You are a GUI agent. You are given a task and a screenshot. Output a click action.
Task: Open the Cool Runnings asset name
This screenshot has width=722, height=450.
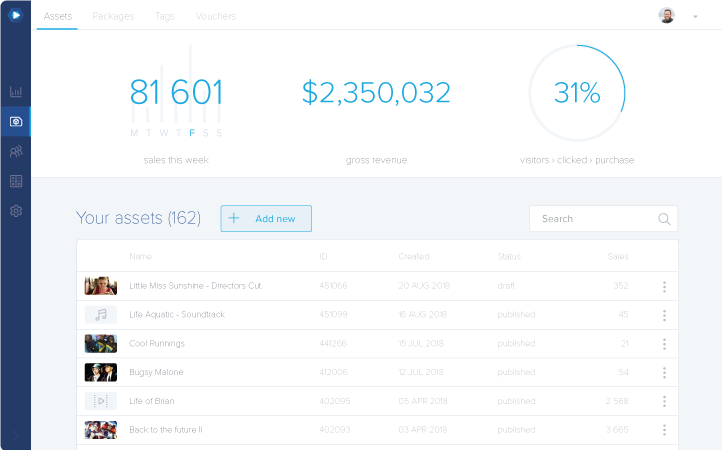[157, 343]
